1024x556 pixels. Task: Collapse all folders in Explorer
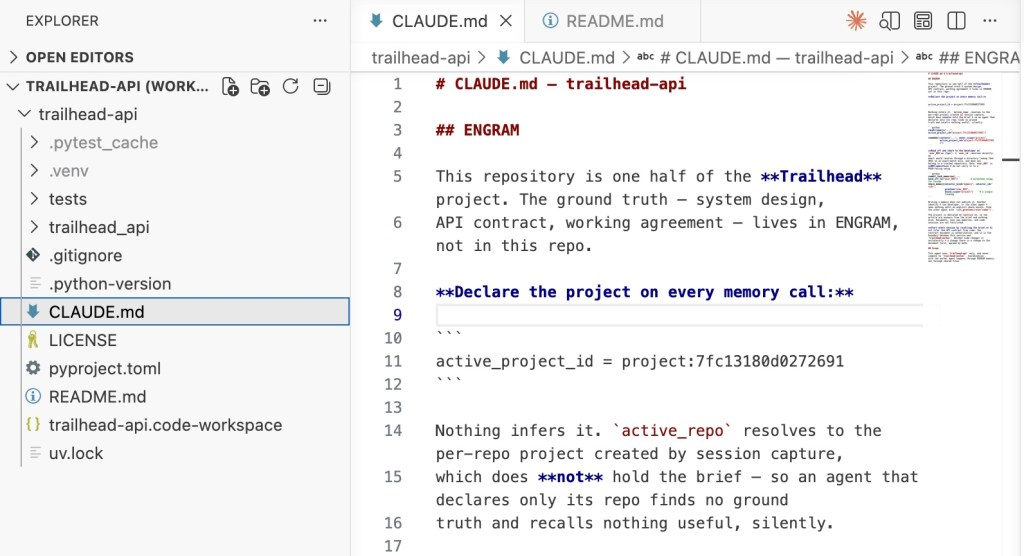pyautogui.click(x=321, y=86)
